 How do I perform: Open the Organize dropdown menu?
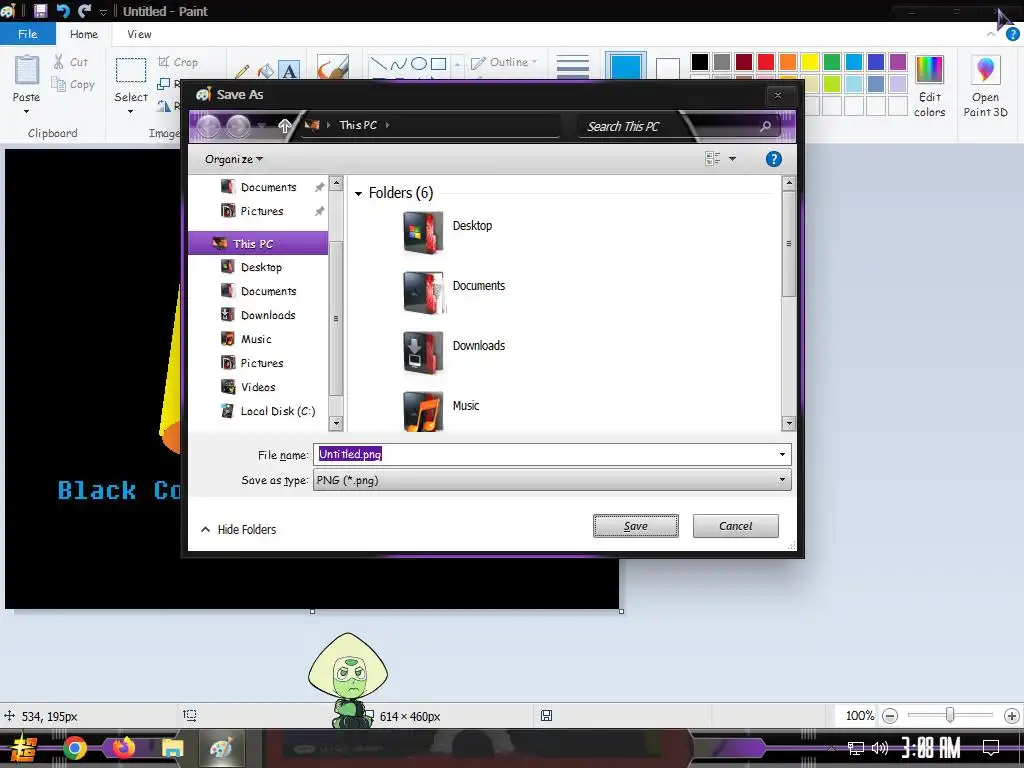[234, 159]
